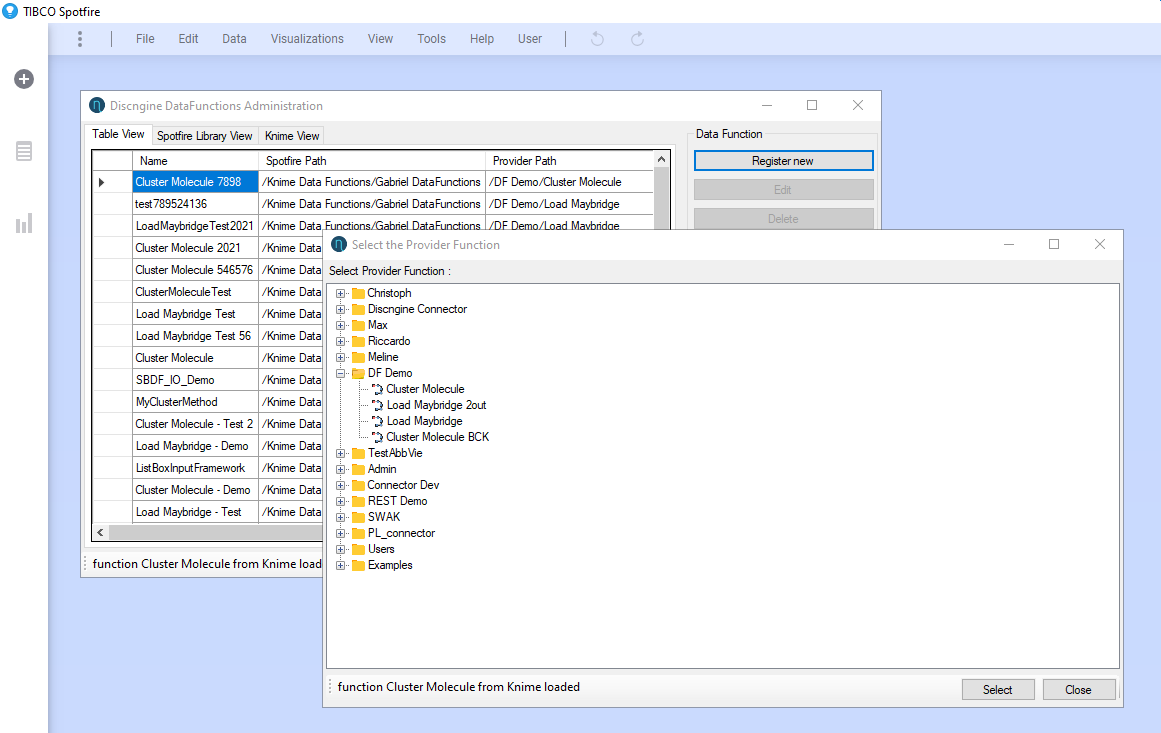Click the REST Demo folder icon
The height and width of the screenshot is (733, 1161).
358,501
